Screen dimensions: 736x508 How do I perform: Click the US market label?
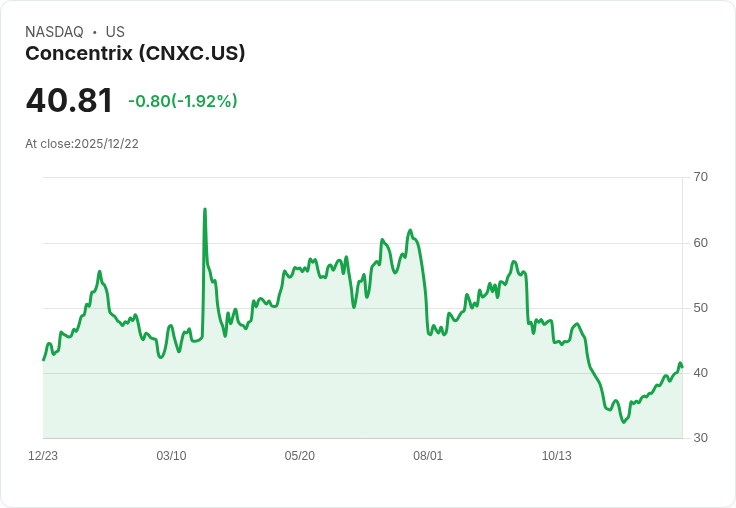(x=115, y=32)
